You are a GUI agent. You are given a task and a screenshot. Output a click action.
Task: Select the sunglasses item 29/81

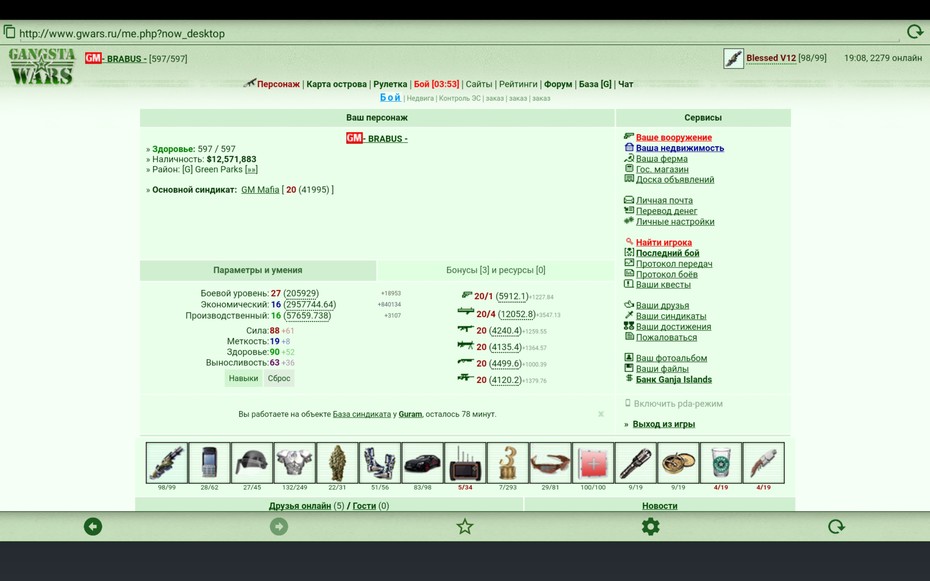click(x=550, y=462)
